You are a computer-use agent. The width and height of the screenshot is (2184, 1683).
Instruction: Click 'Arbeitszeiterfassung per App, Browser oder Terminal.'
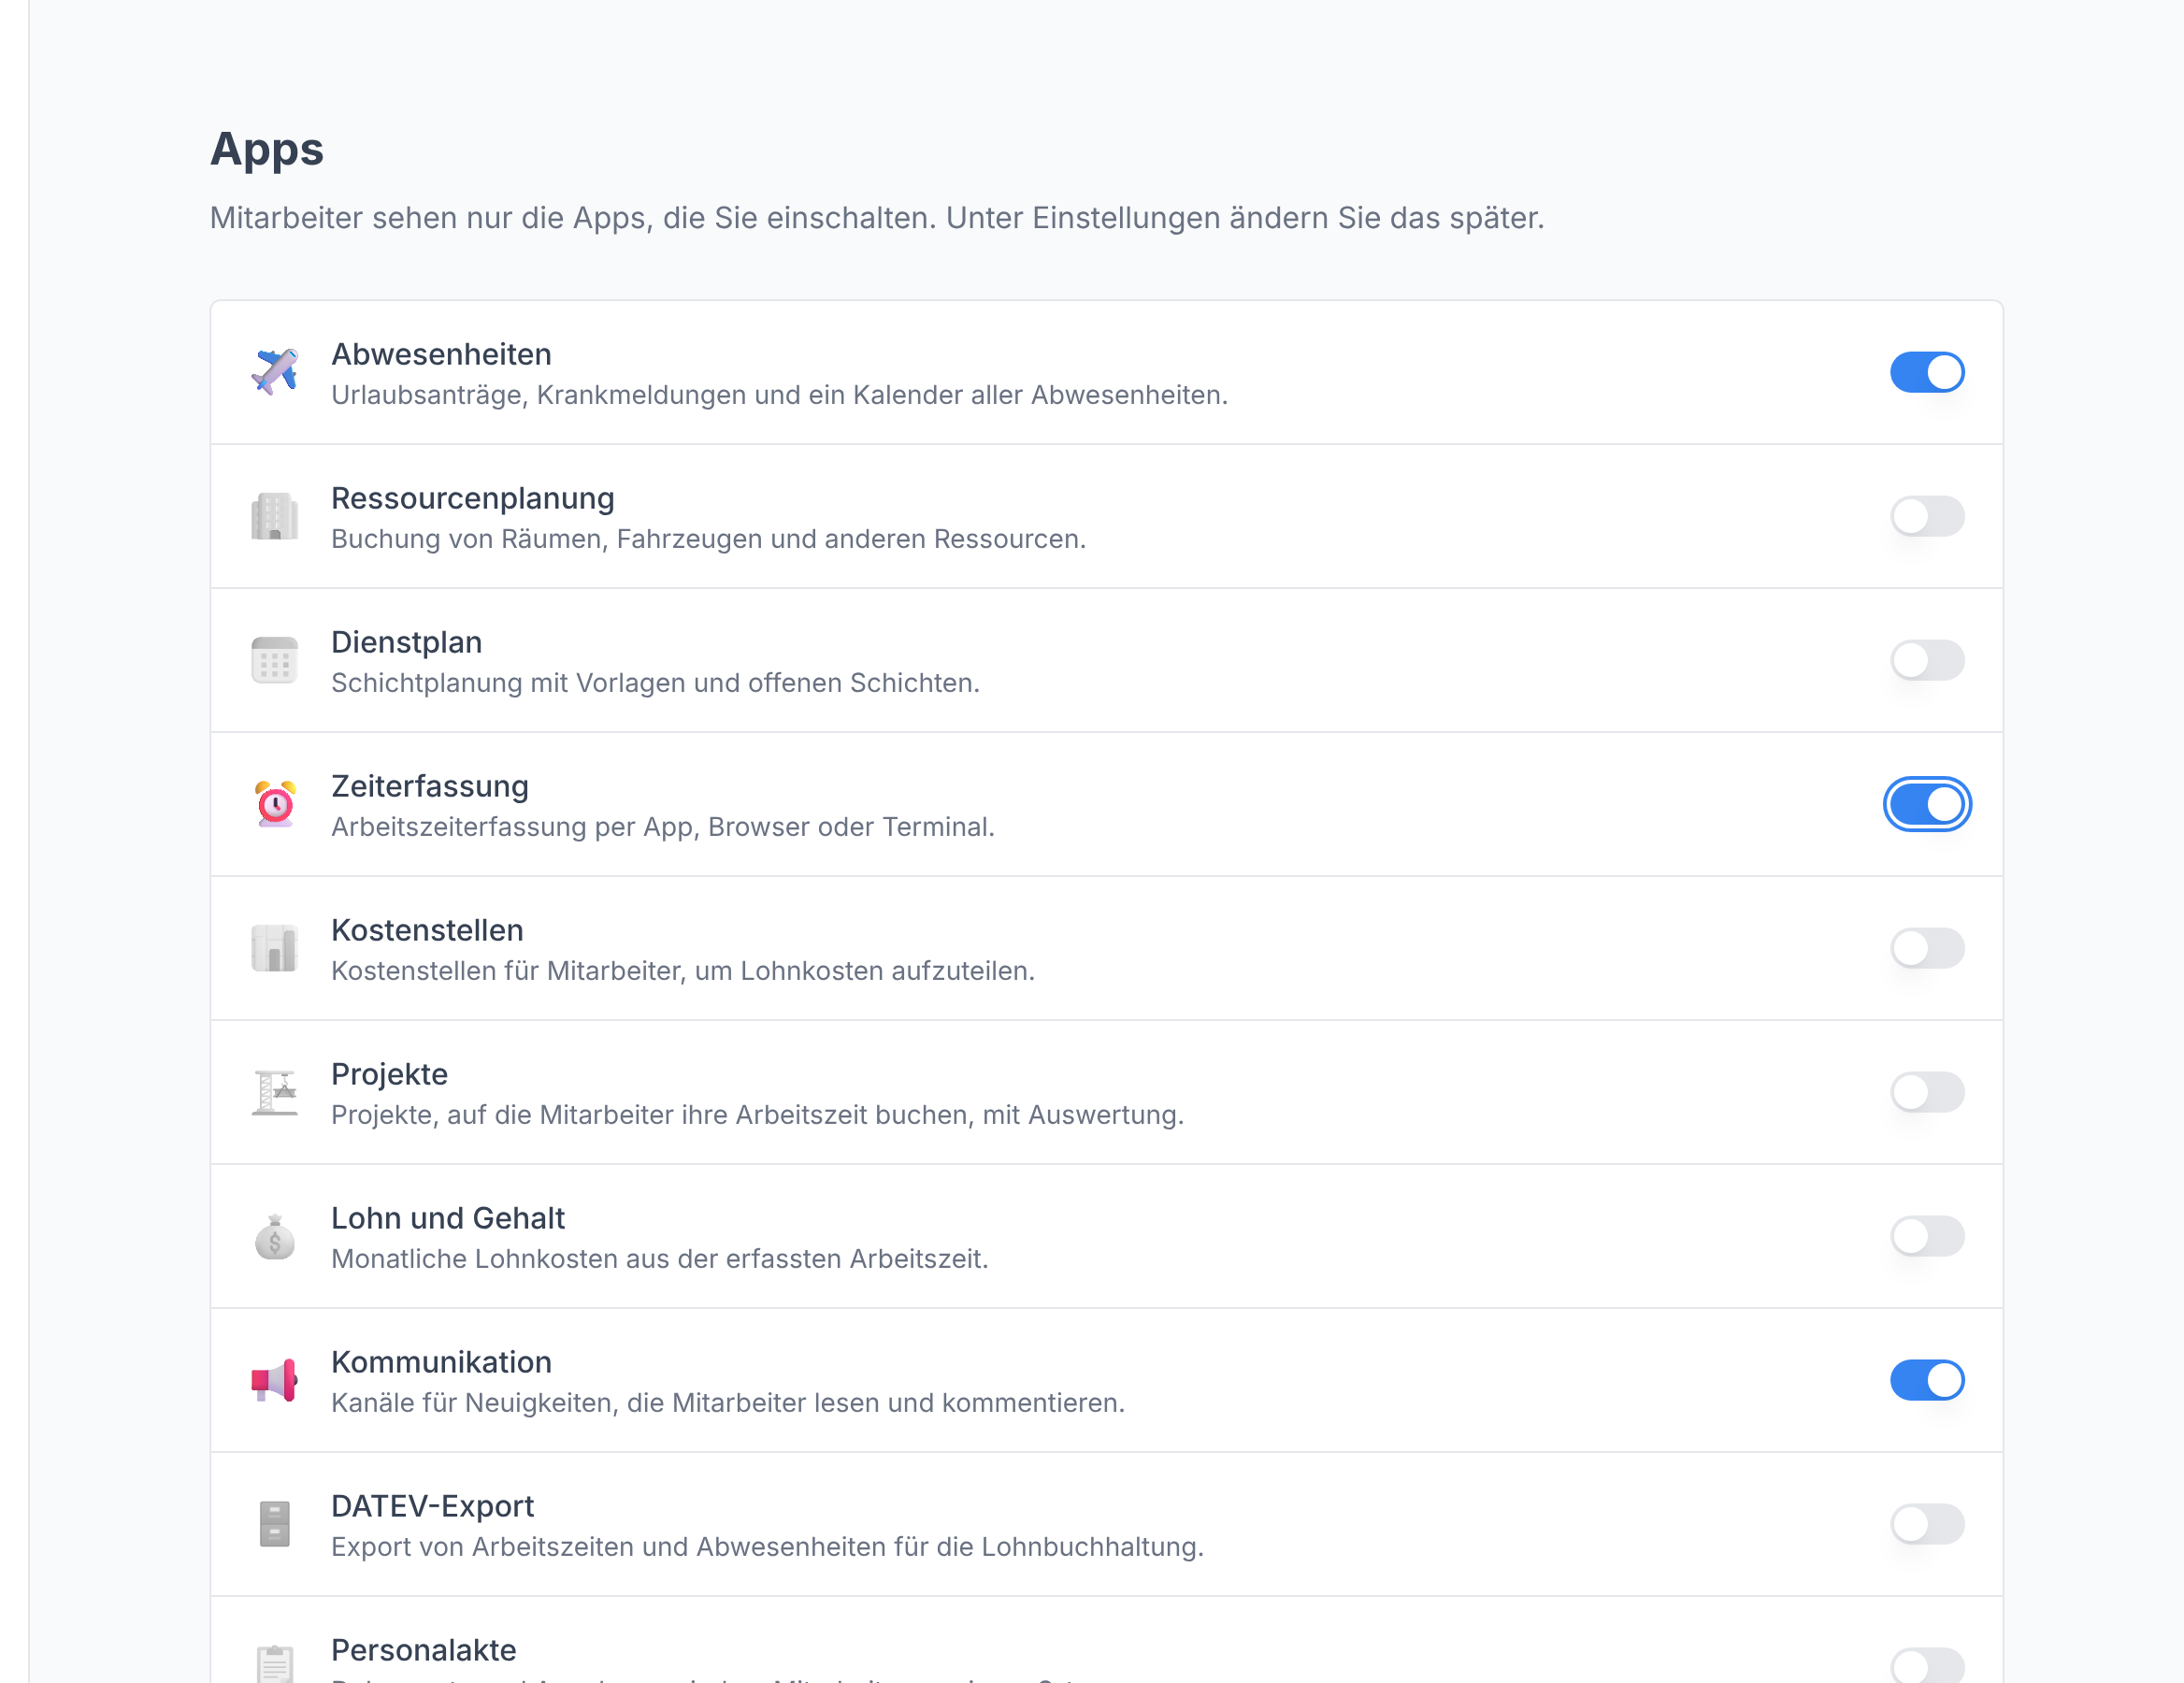[663, 827]
